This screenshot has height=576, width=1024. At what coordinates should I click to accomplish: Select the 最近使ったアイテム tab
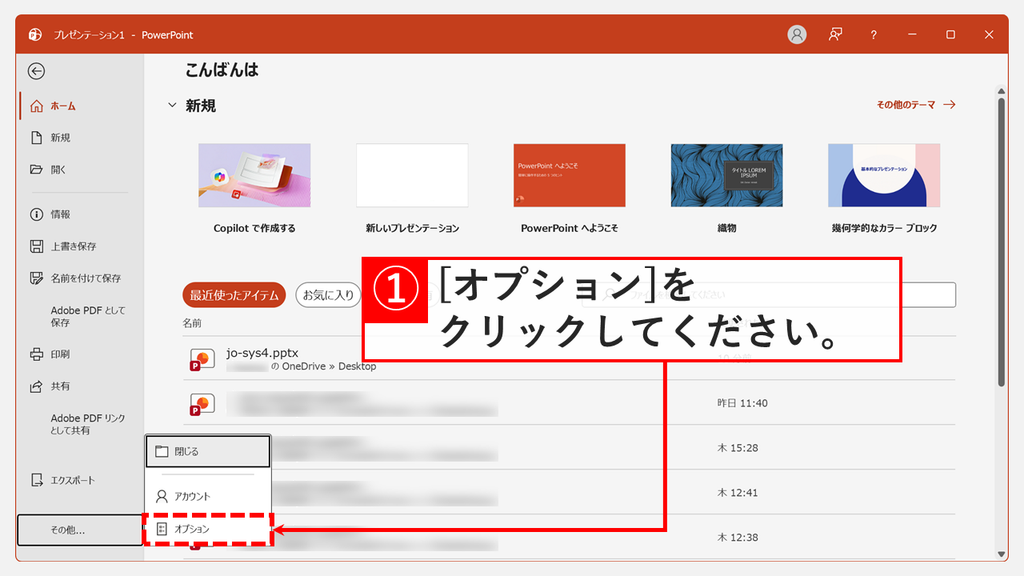tap(234, 295)
